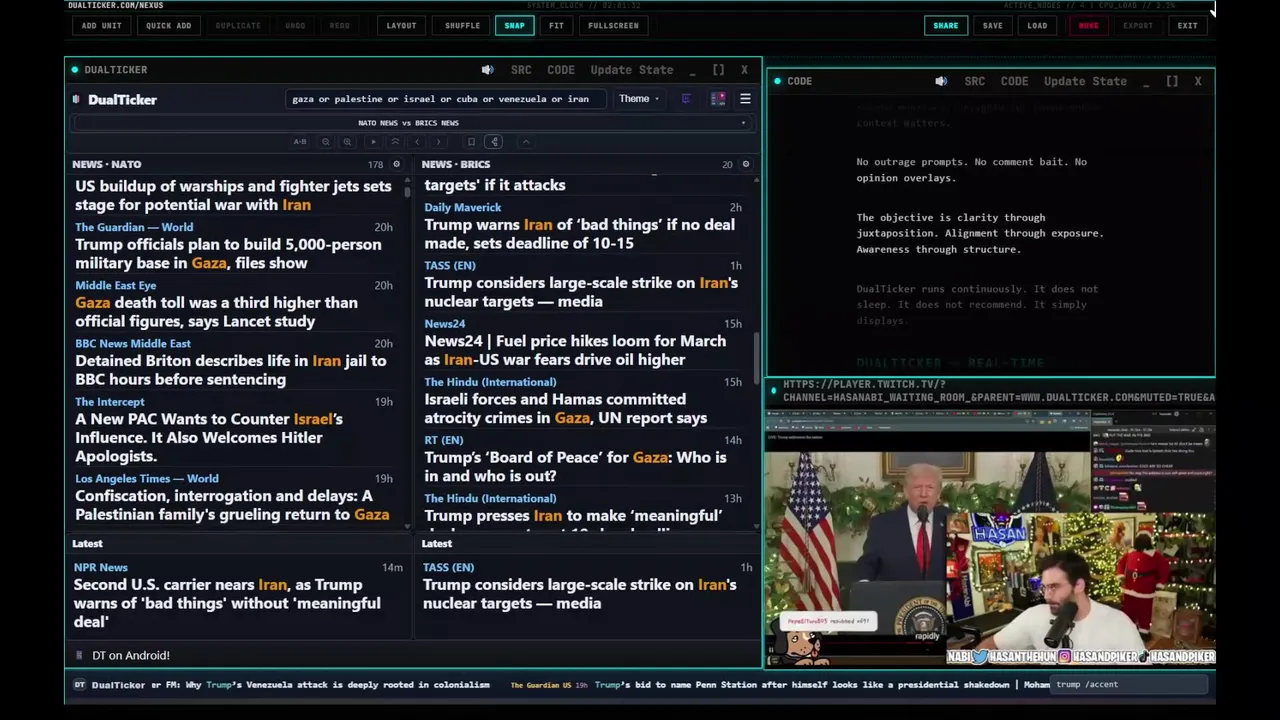Click the SHUFFLE button
The height and width of the screenshot is (720, 1280).
[463, 25]
